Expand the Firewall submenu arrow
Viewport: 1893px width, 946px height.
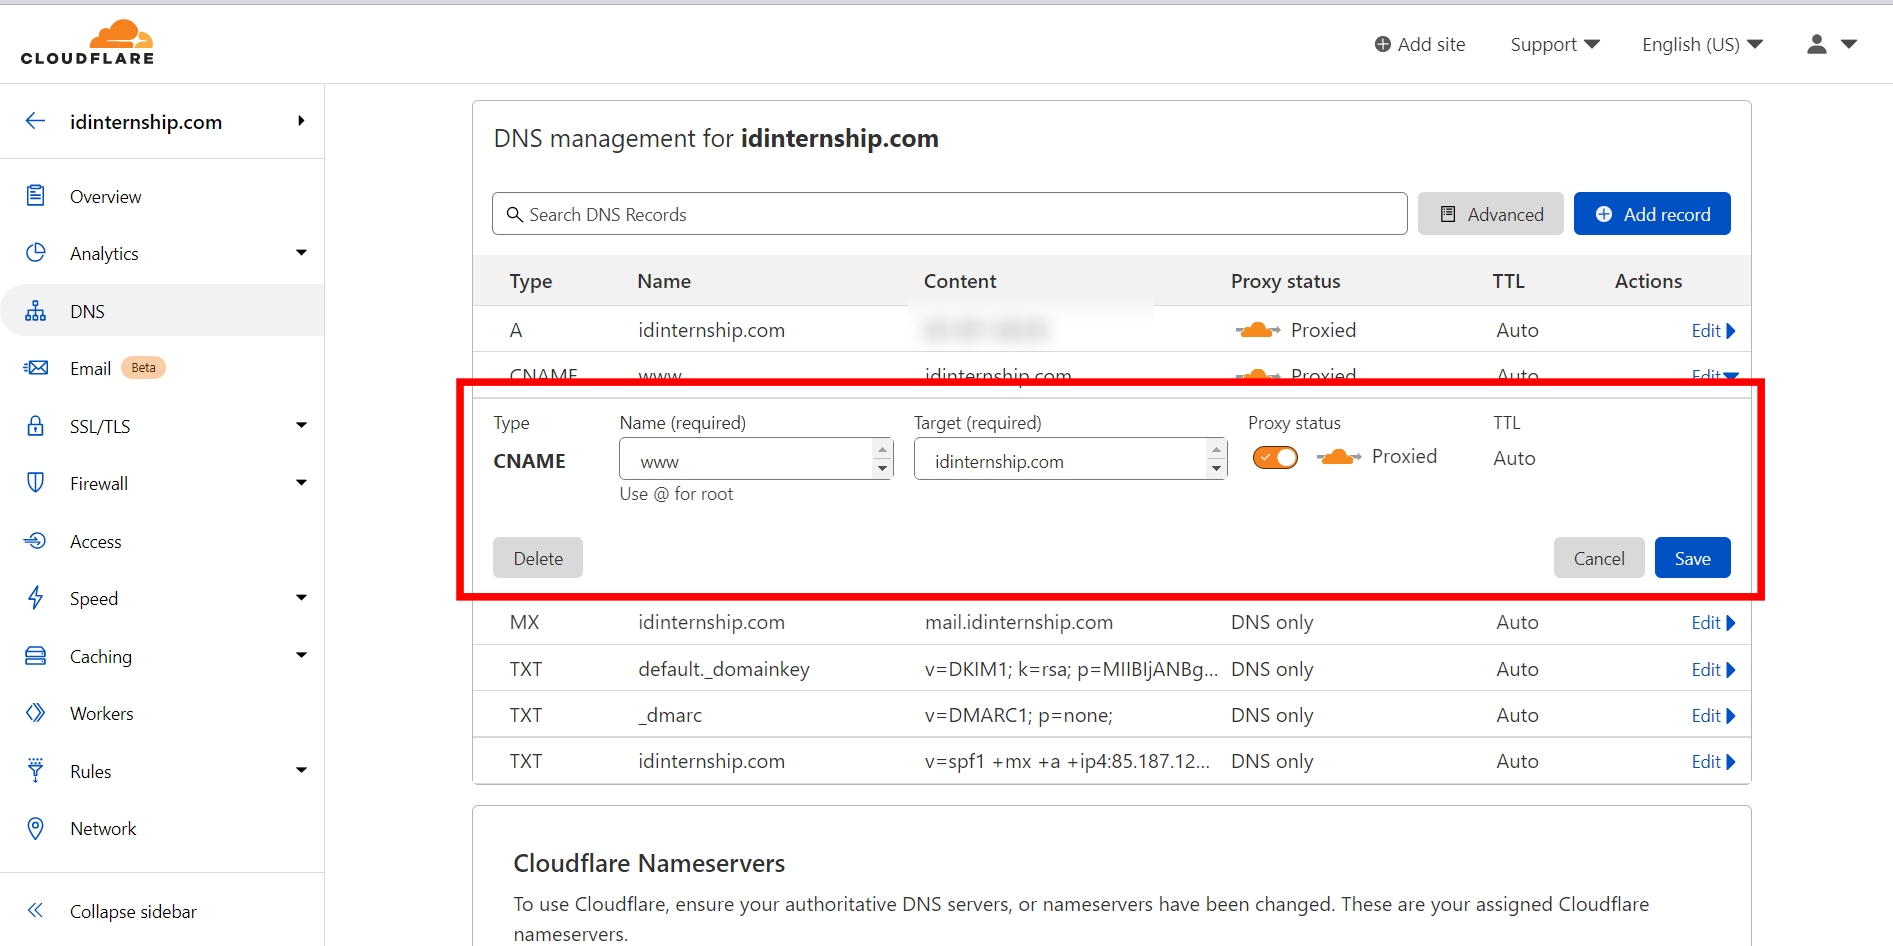point(301,483)
